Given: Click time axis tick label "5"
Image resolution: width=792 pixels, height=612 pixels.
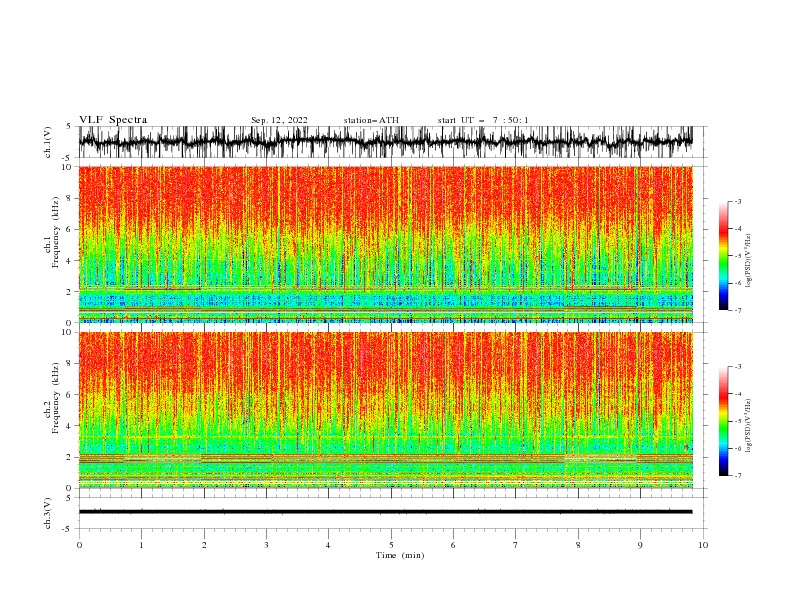Looking at the screenshot, I should (391, 545).
